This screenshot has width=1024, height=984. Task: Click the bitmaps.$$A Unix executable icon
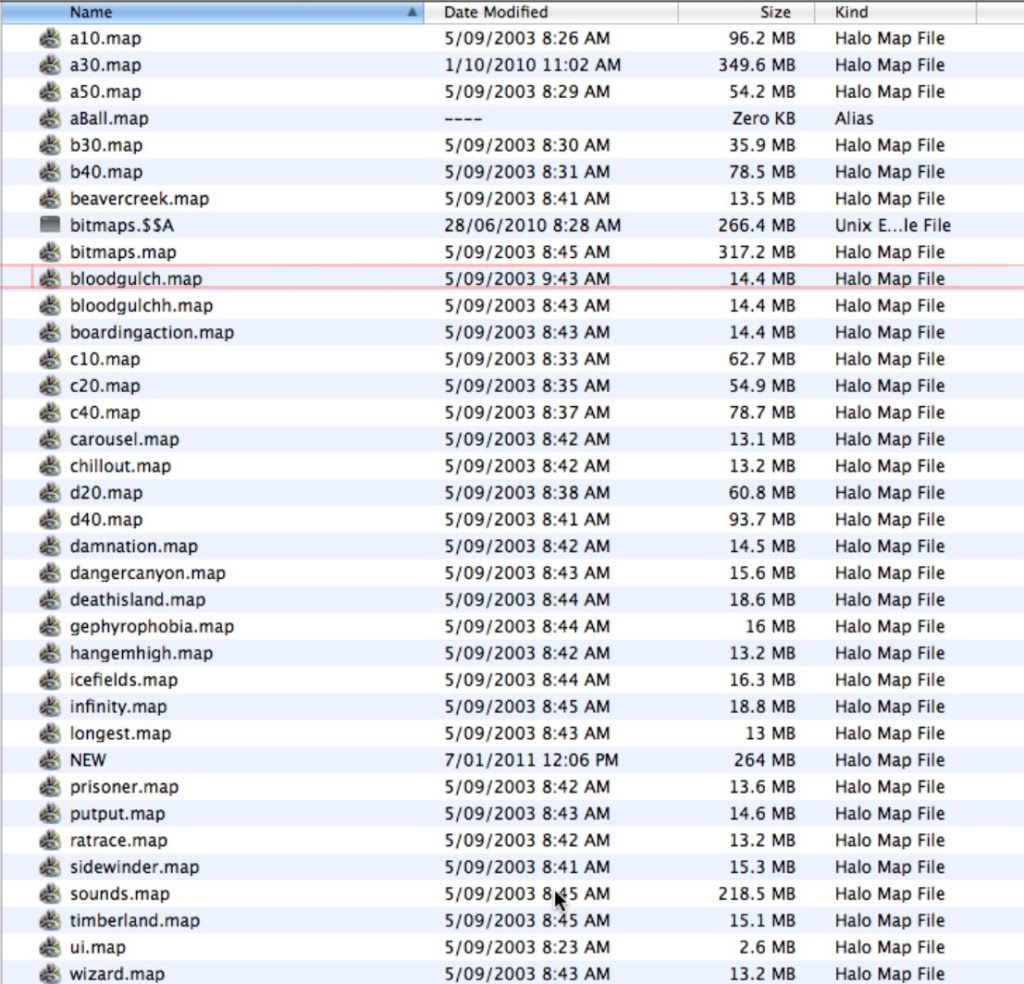(50, 225)
